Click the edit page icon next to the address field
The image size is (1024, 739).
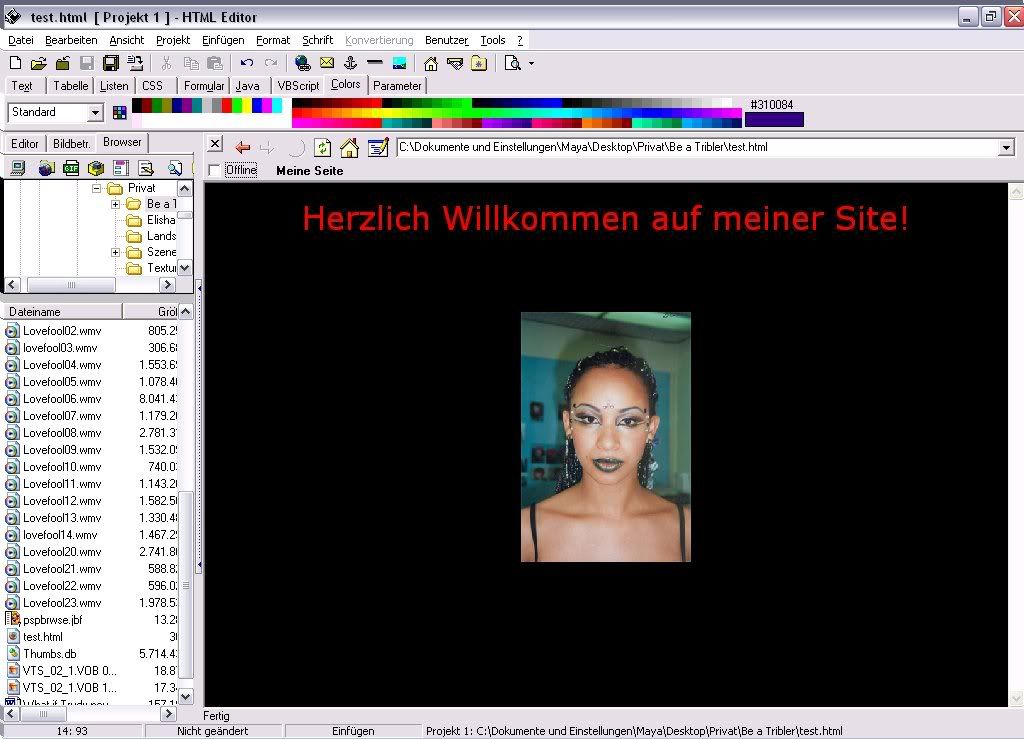378,148
